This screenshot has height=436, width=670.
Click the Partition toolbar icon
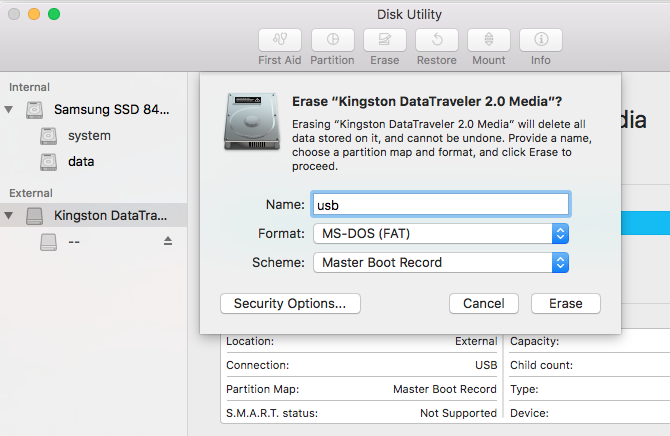tap(332, 40)
